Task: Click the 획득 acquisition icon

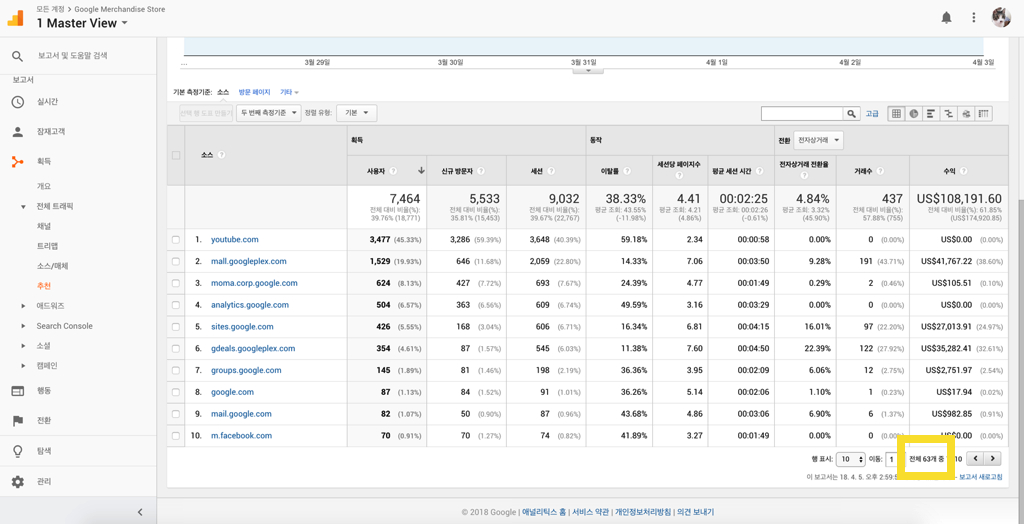Action: (x=18, y=161)
